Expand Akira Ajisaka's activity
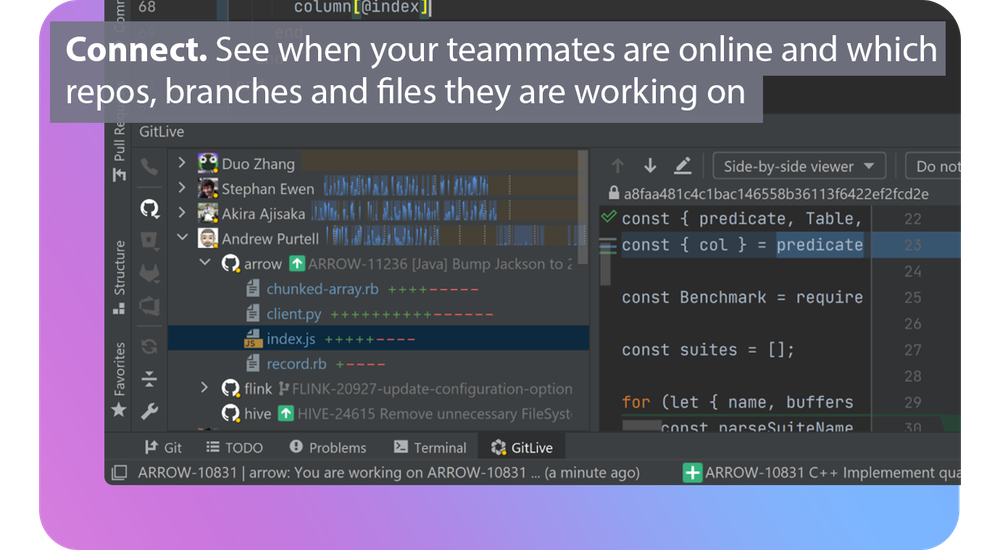The height and width of the screenshot is (550, 1000). pyautogui.click(x=182, y=212)
